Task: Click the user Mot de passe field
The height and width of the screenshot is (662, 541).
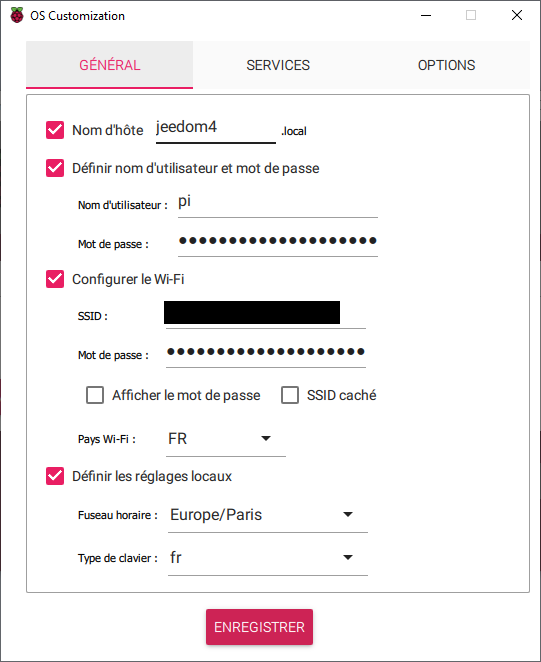Action: coord(278,242)
